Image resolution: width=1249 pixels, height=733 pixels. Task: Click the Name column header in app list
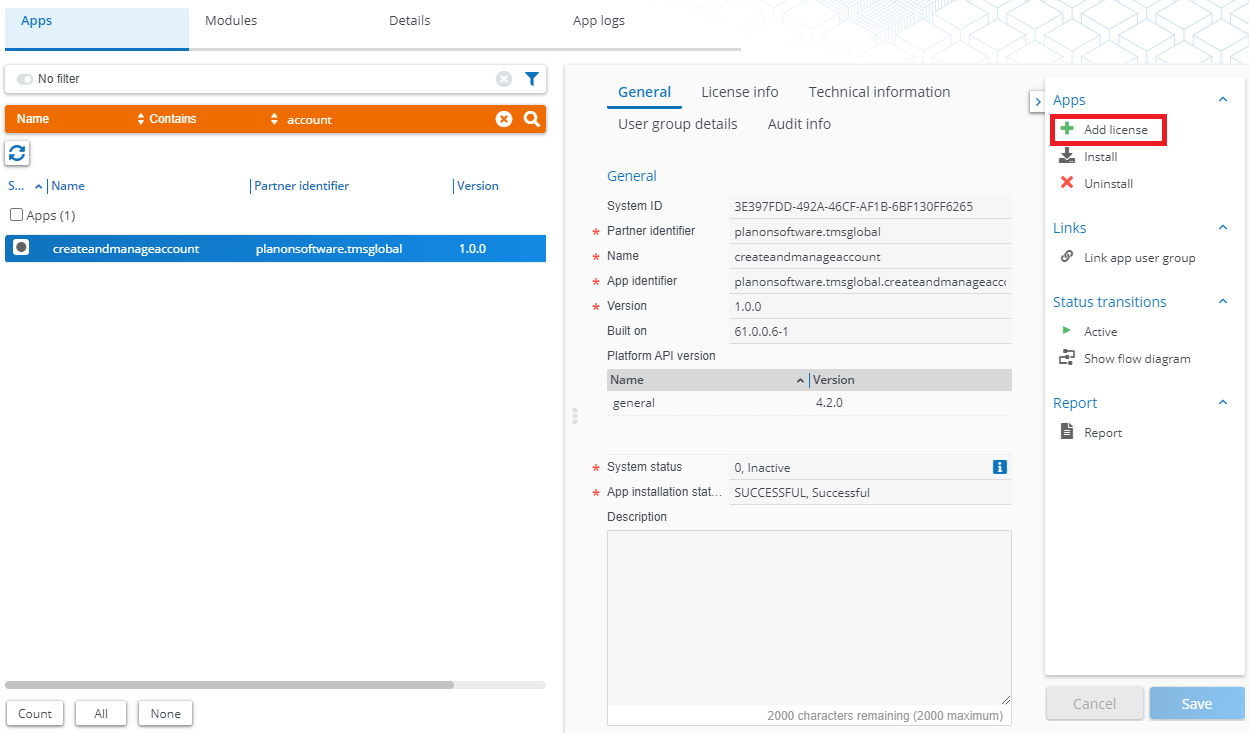point(68,186)
